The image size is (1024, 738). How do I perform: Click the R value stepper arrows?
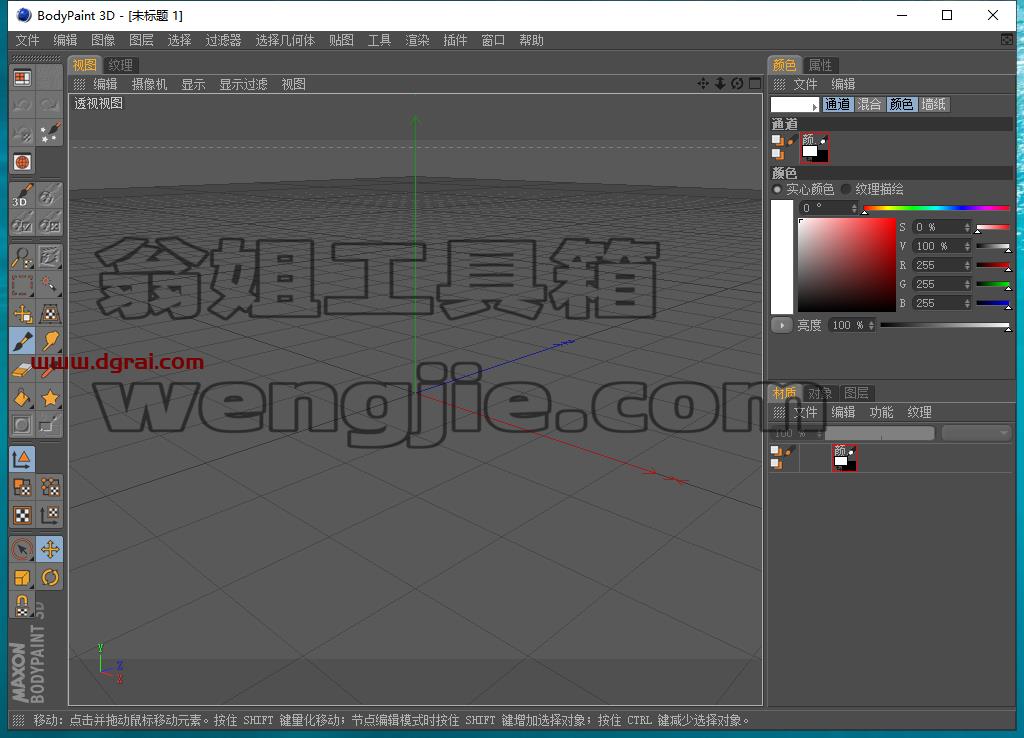tap(967, 265)
